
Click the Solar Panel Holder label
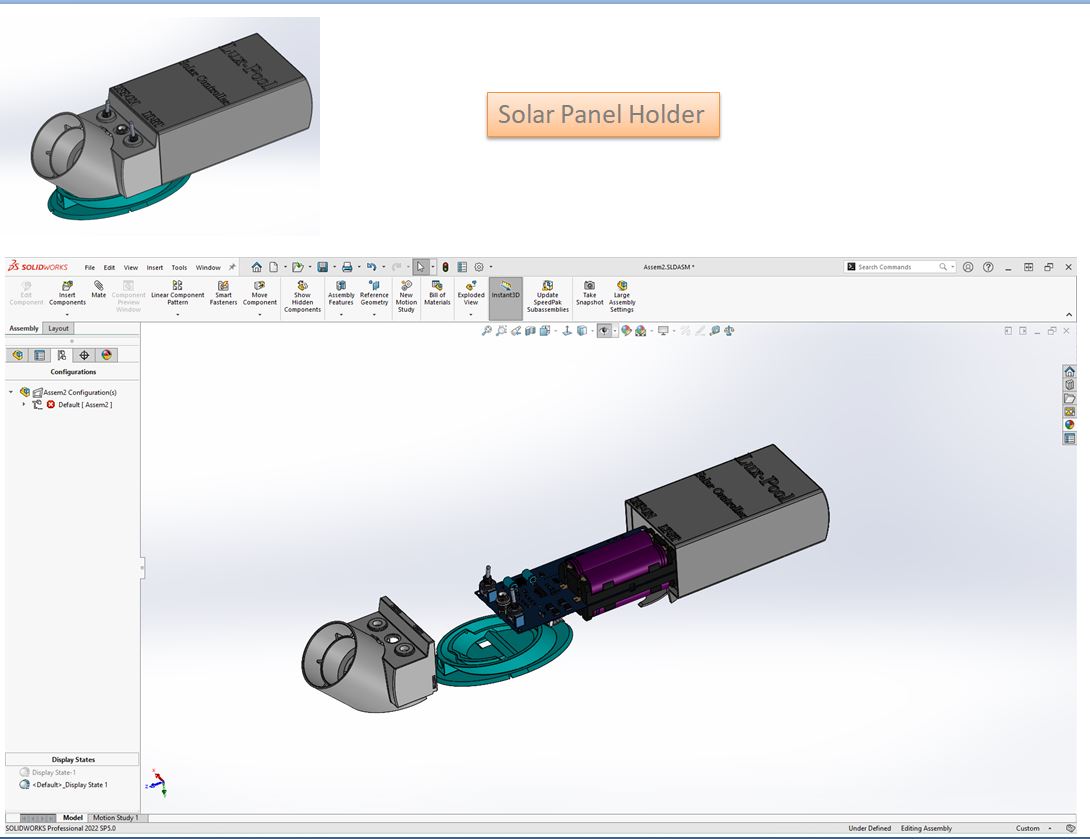(x=602, y=115)
